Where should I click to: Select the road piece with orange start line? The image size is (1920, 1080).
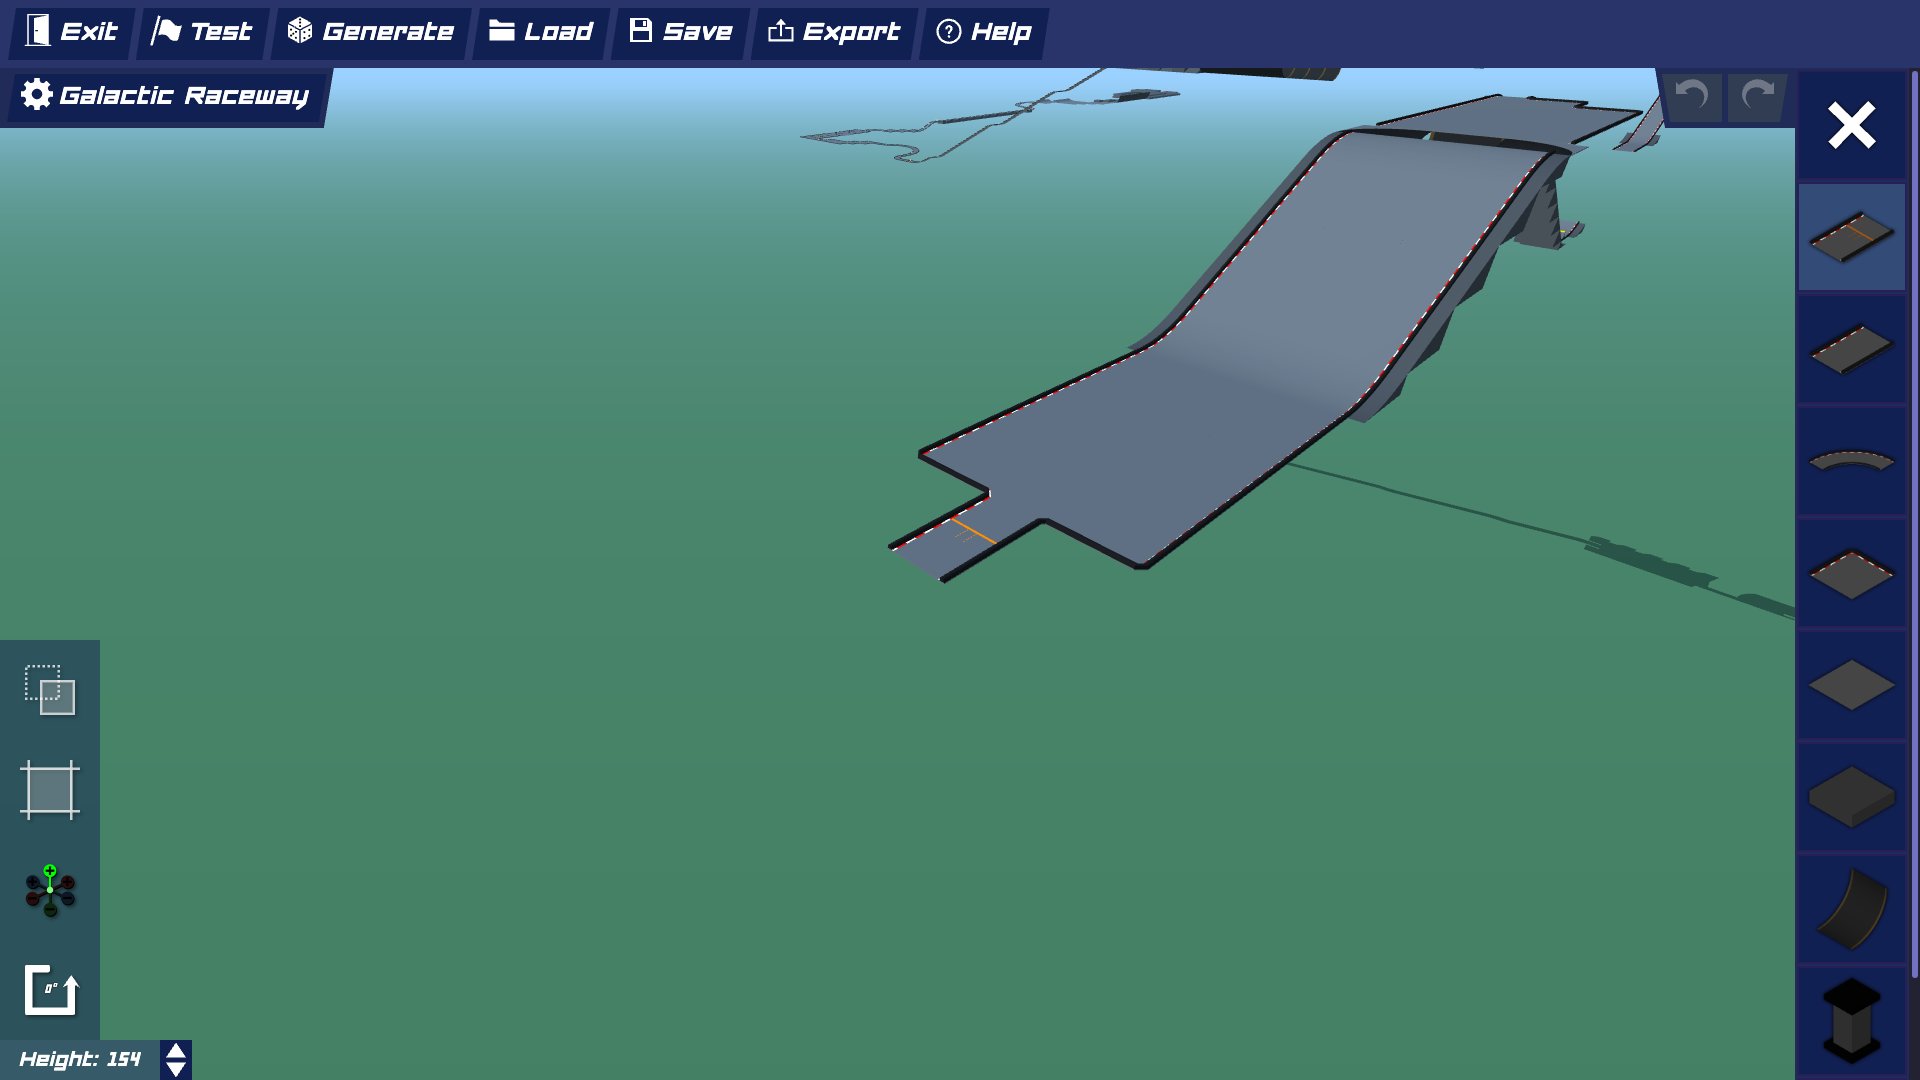click(1851, 237)
